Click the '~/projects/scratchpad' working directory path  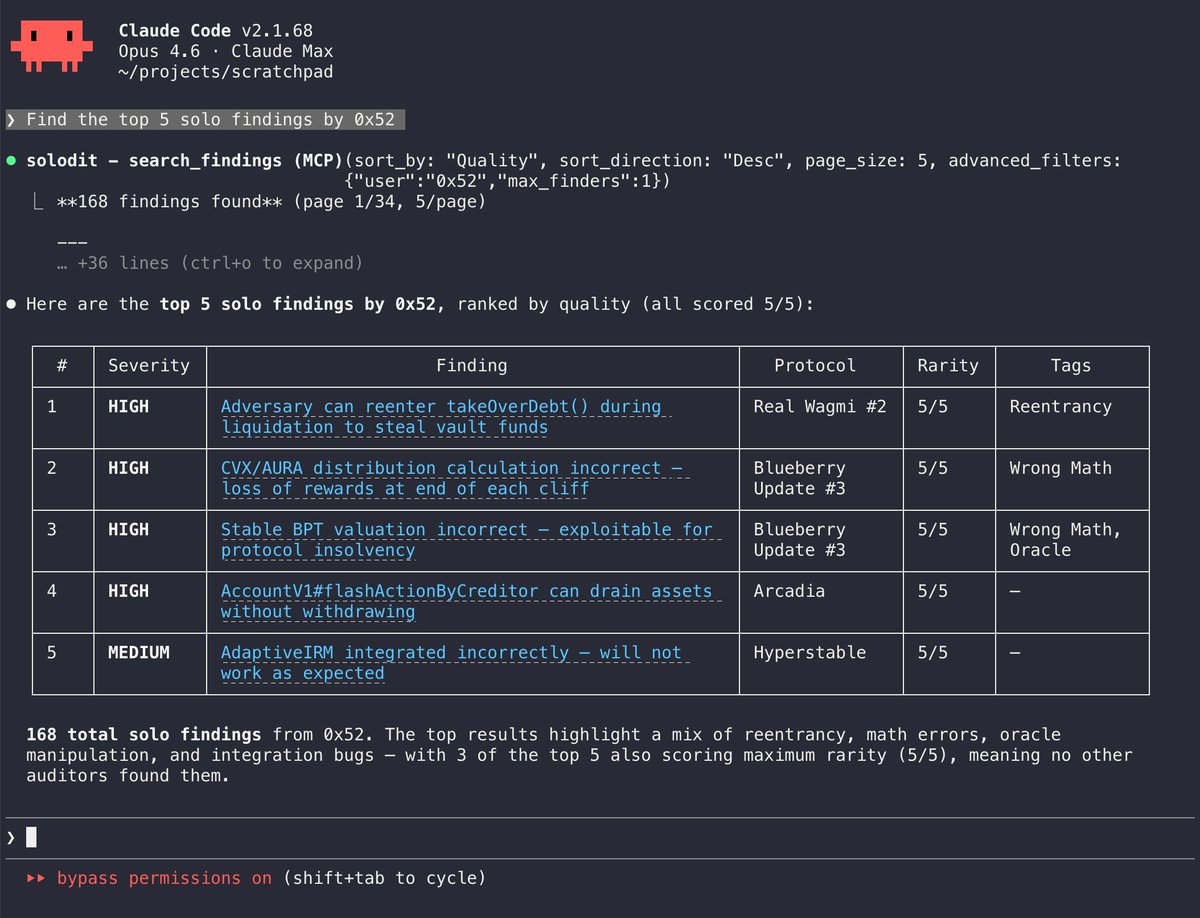click(x=226, y=73)
